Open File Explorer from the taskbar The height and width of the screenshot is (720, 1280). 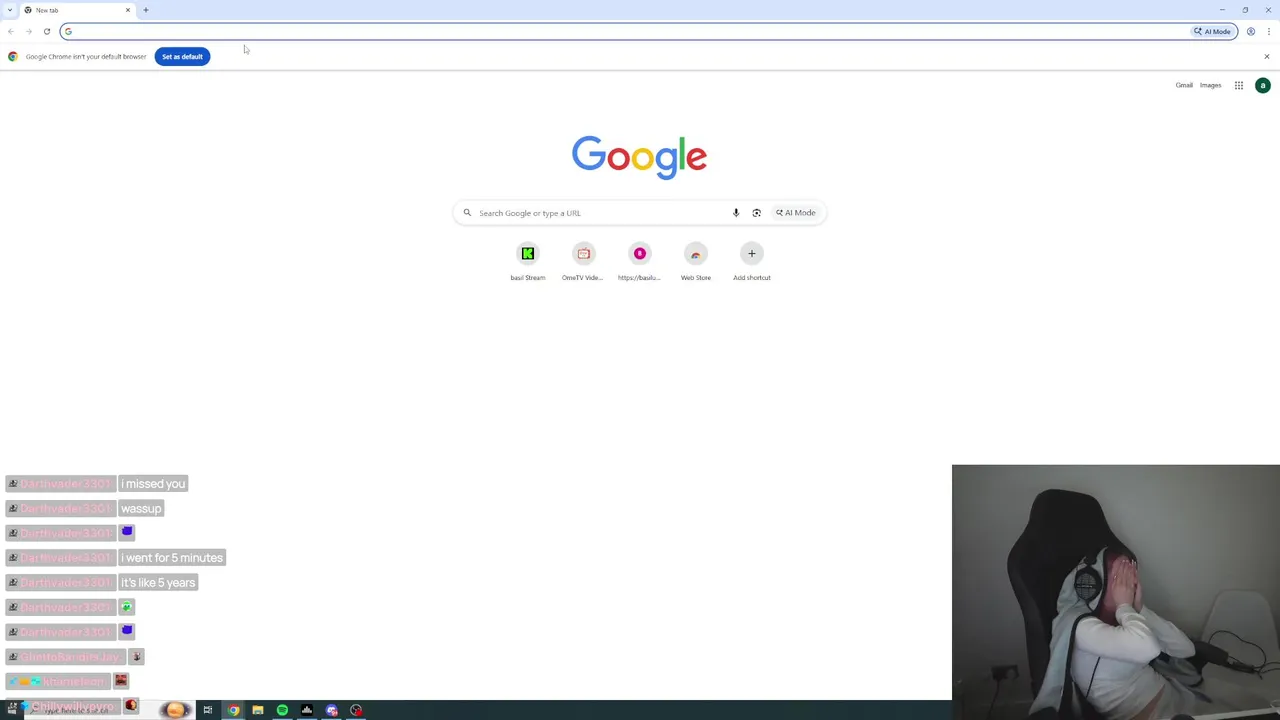click(258, 710)
